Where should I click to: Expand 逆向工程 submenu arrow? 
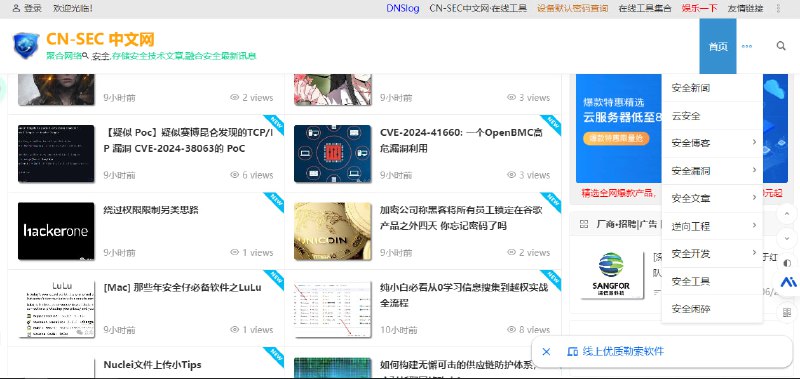(754, 225)
